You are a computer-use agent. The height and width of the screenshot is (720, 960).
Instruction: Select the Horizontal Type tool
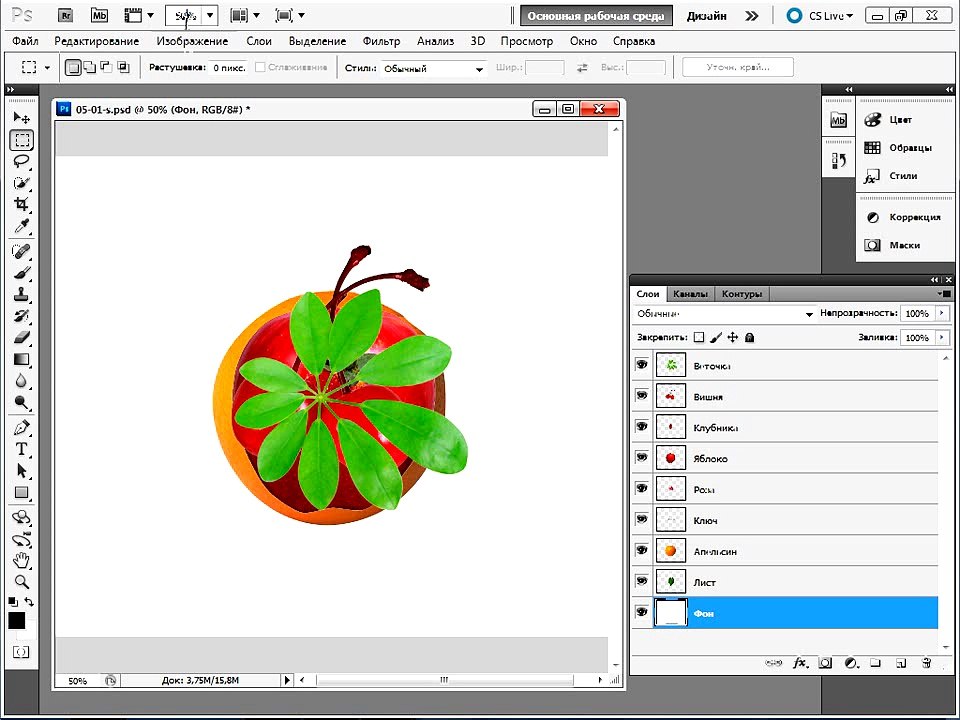(21, 449)
